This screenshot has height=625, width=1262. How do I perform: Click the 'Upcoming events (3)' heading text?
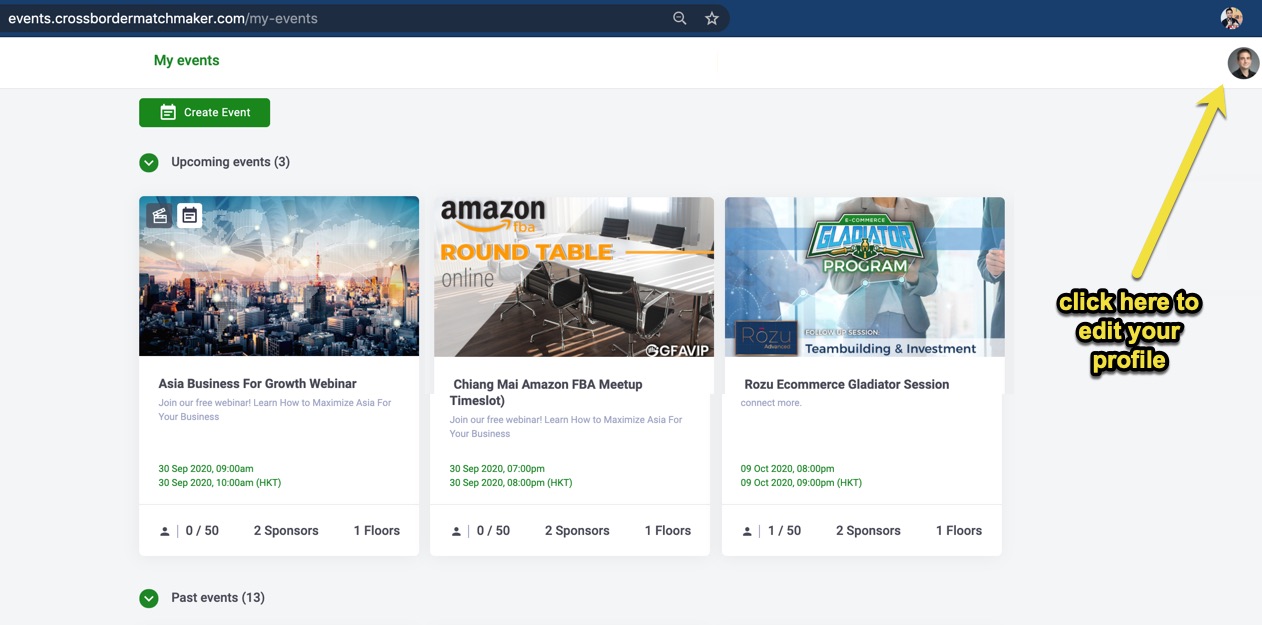[231, 162]
